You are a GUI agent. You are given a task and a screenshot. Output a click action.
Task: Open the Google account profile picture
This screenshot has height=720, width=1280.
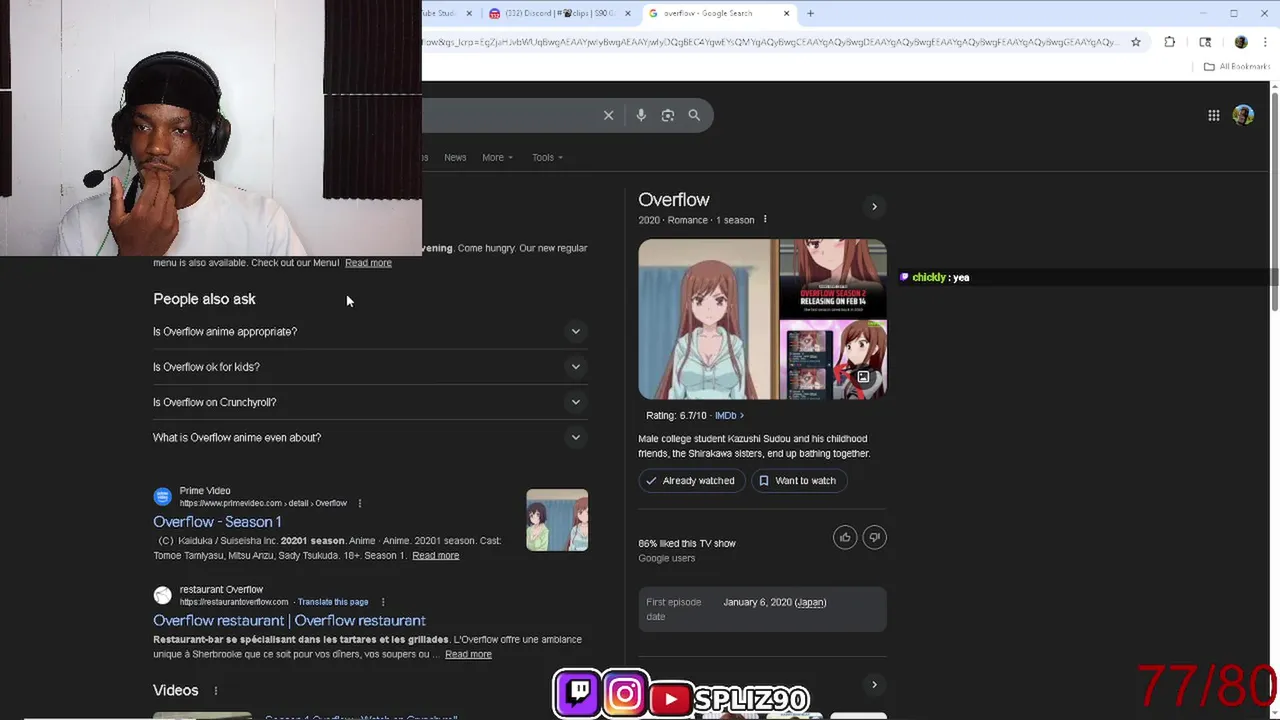coord(1243,115)
